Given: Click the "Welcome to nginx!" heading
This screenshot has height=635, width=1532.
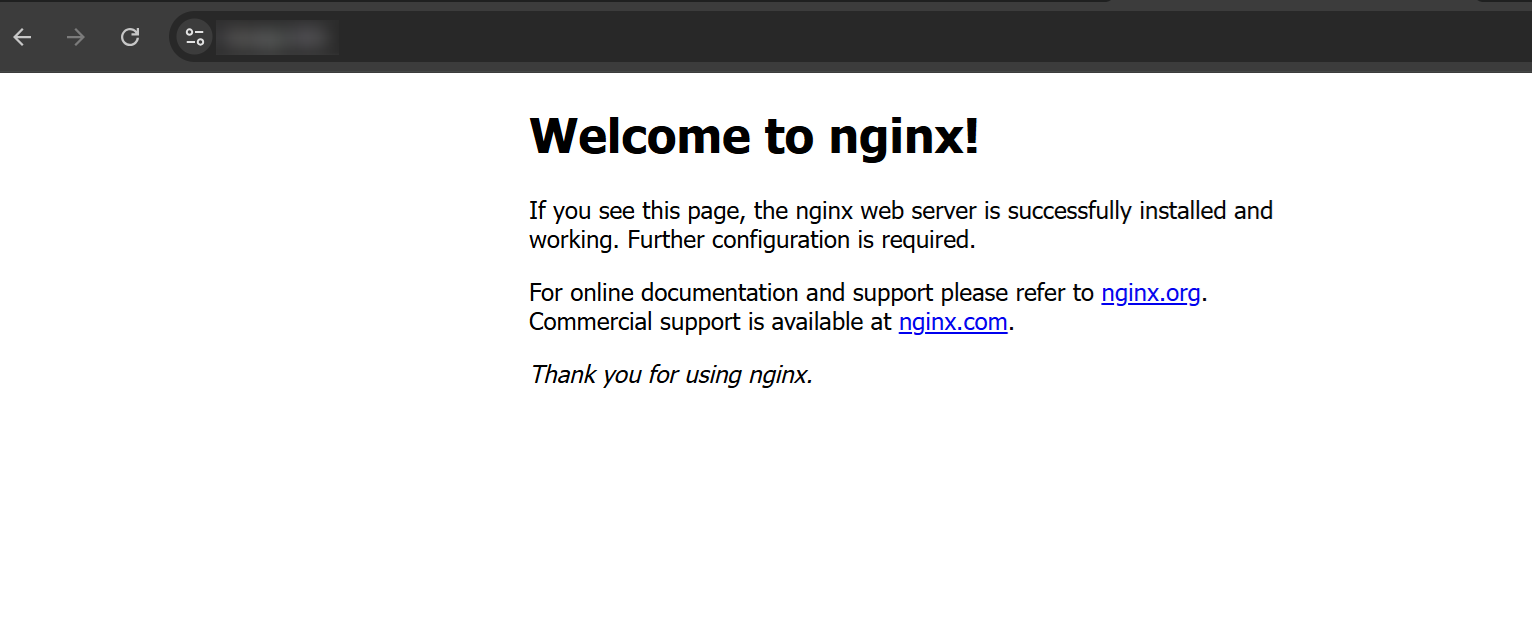Looking at the screenshot, I should pyautogui.click(x=754, y=135).
